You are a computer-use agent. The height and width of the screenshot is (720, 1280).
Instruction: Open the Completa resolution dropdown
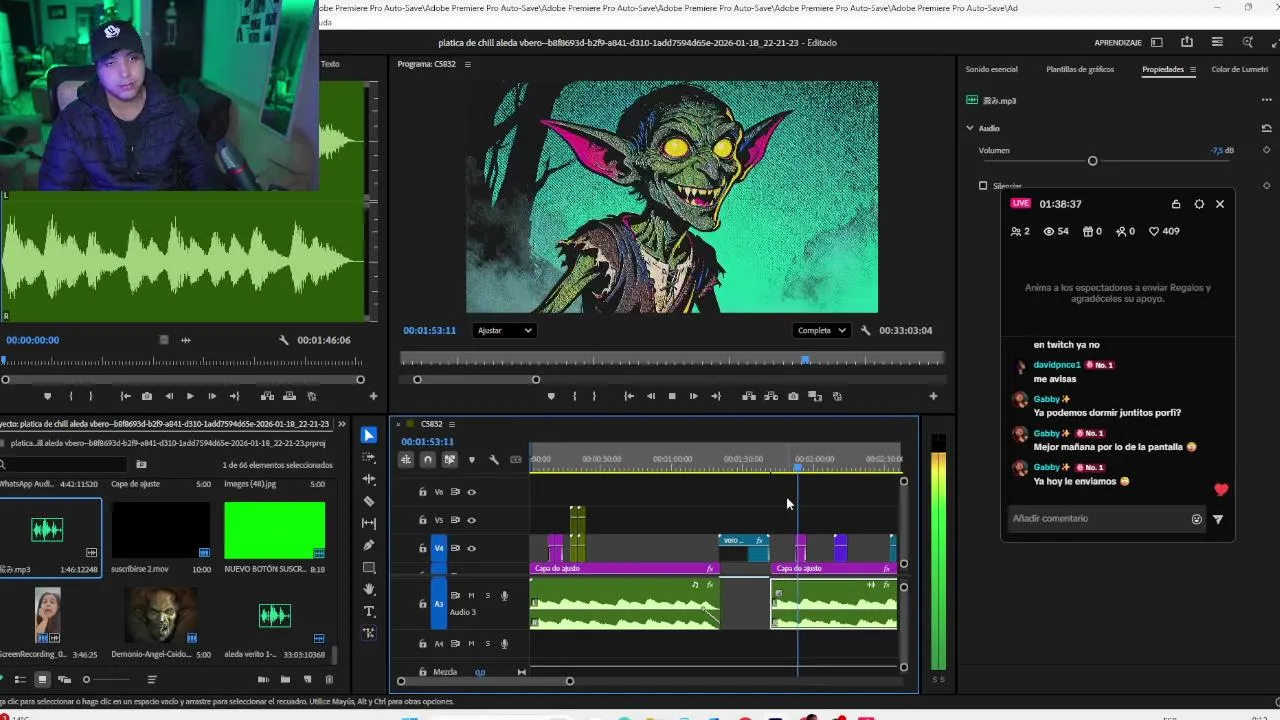[821, 330]
